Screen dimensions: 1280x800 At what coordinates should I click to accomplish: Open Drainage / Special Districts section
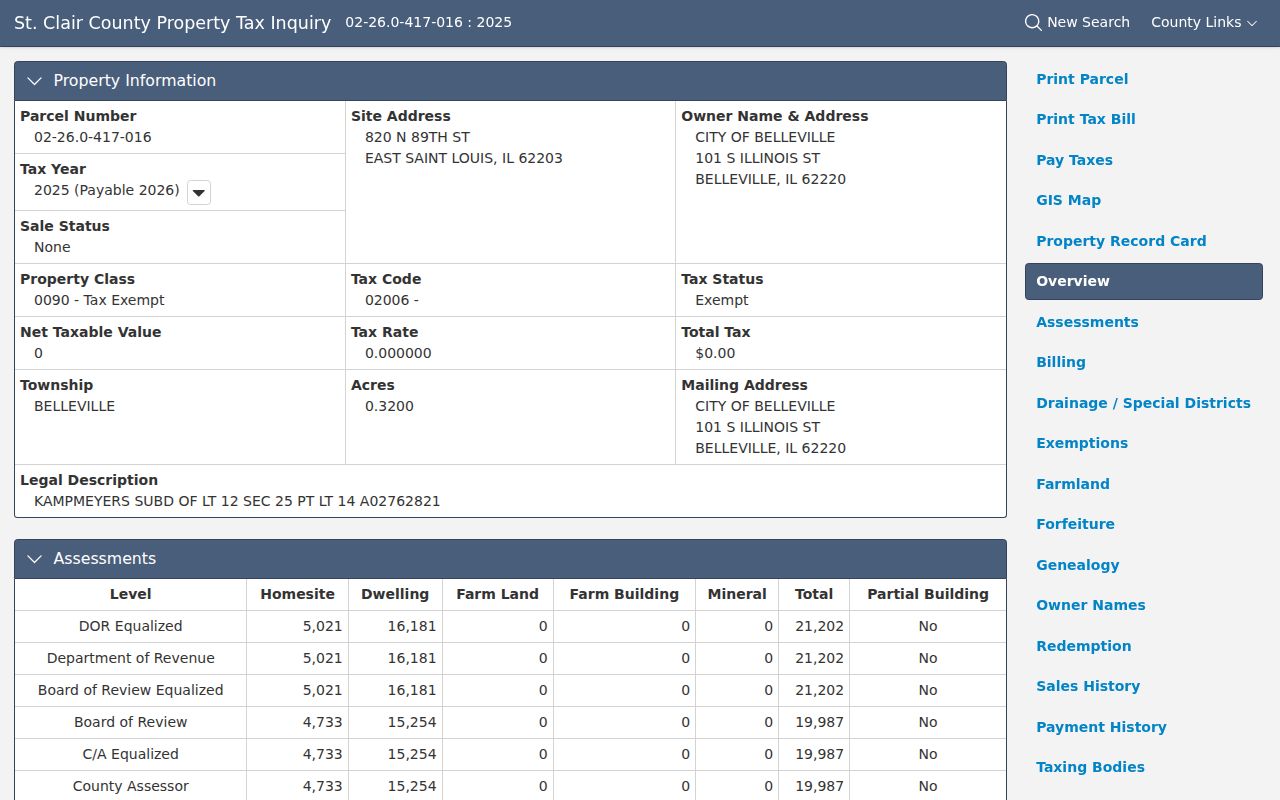1143,403
